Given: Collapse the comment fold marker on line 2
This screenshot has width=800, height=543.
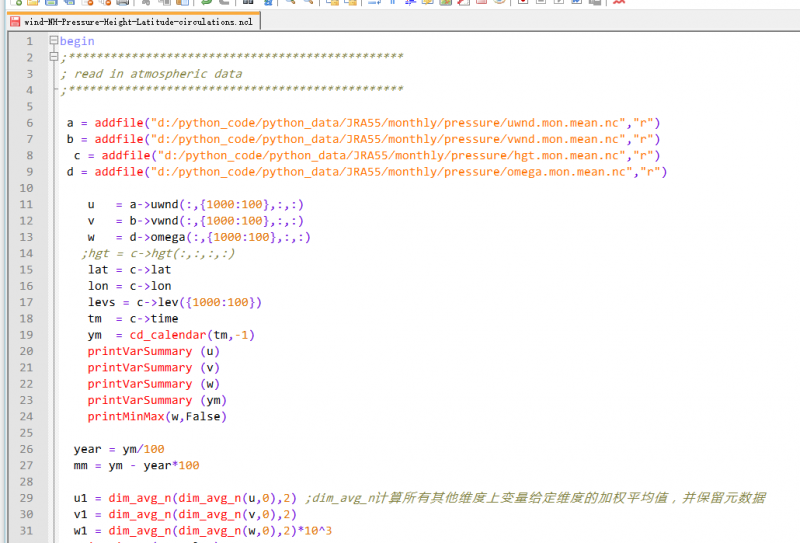Looking at the screenshot, I should (54, 57).
